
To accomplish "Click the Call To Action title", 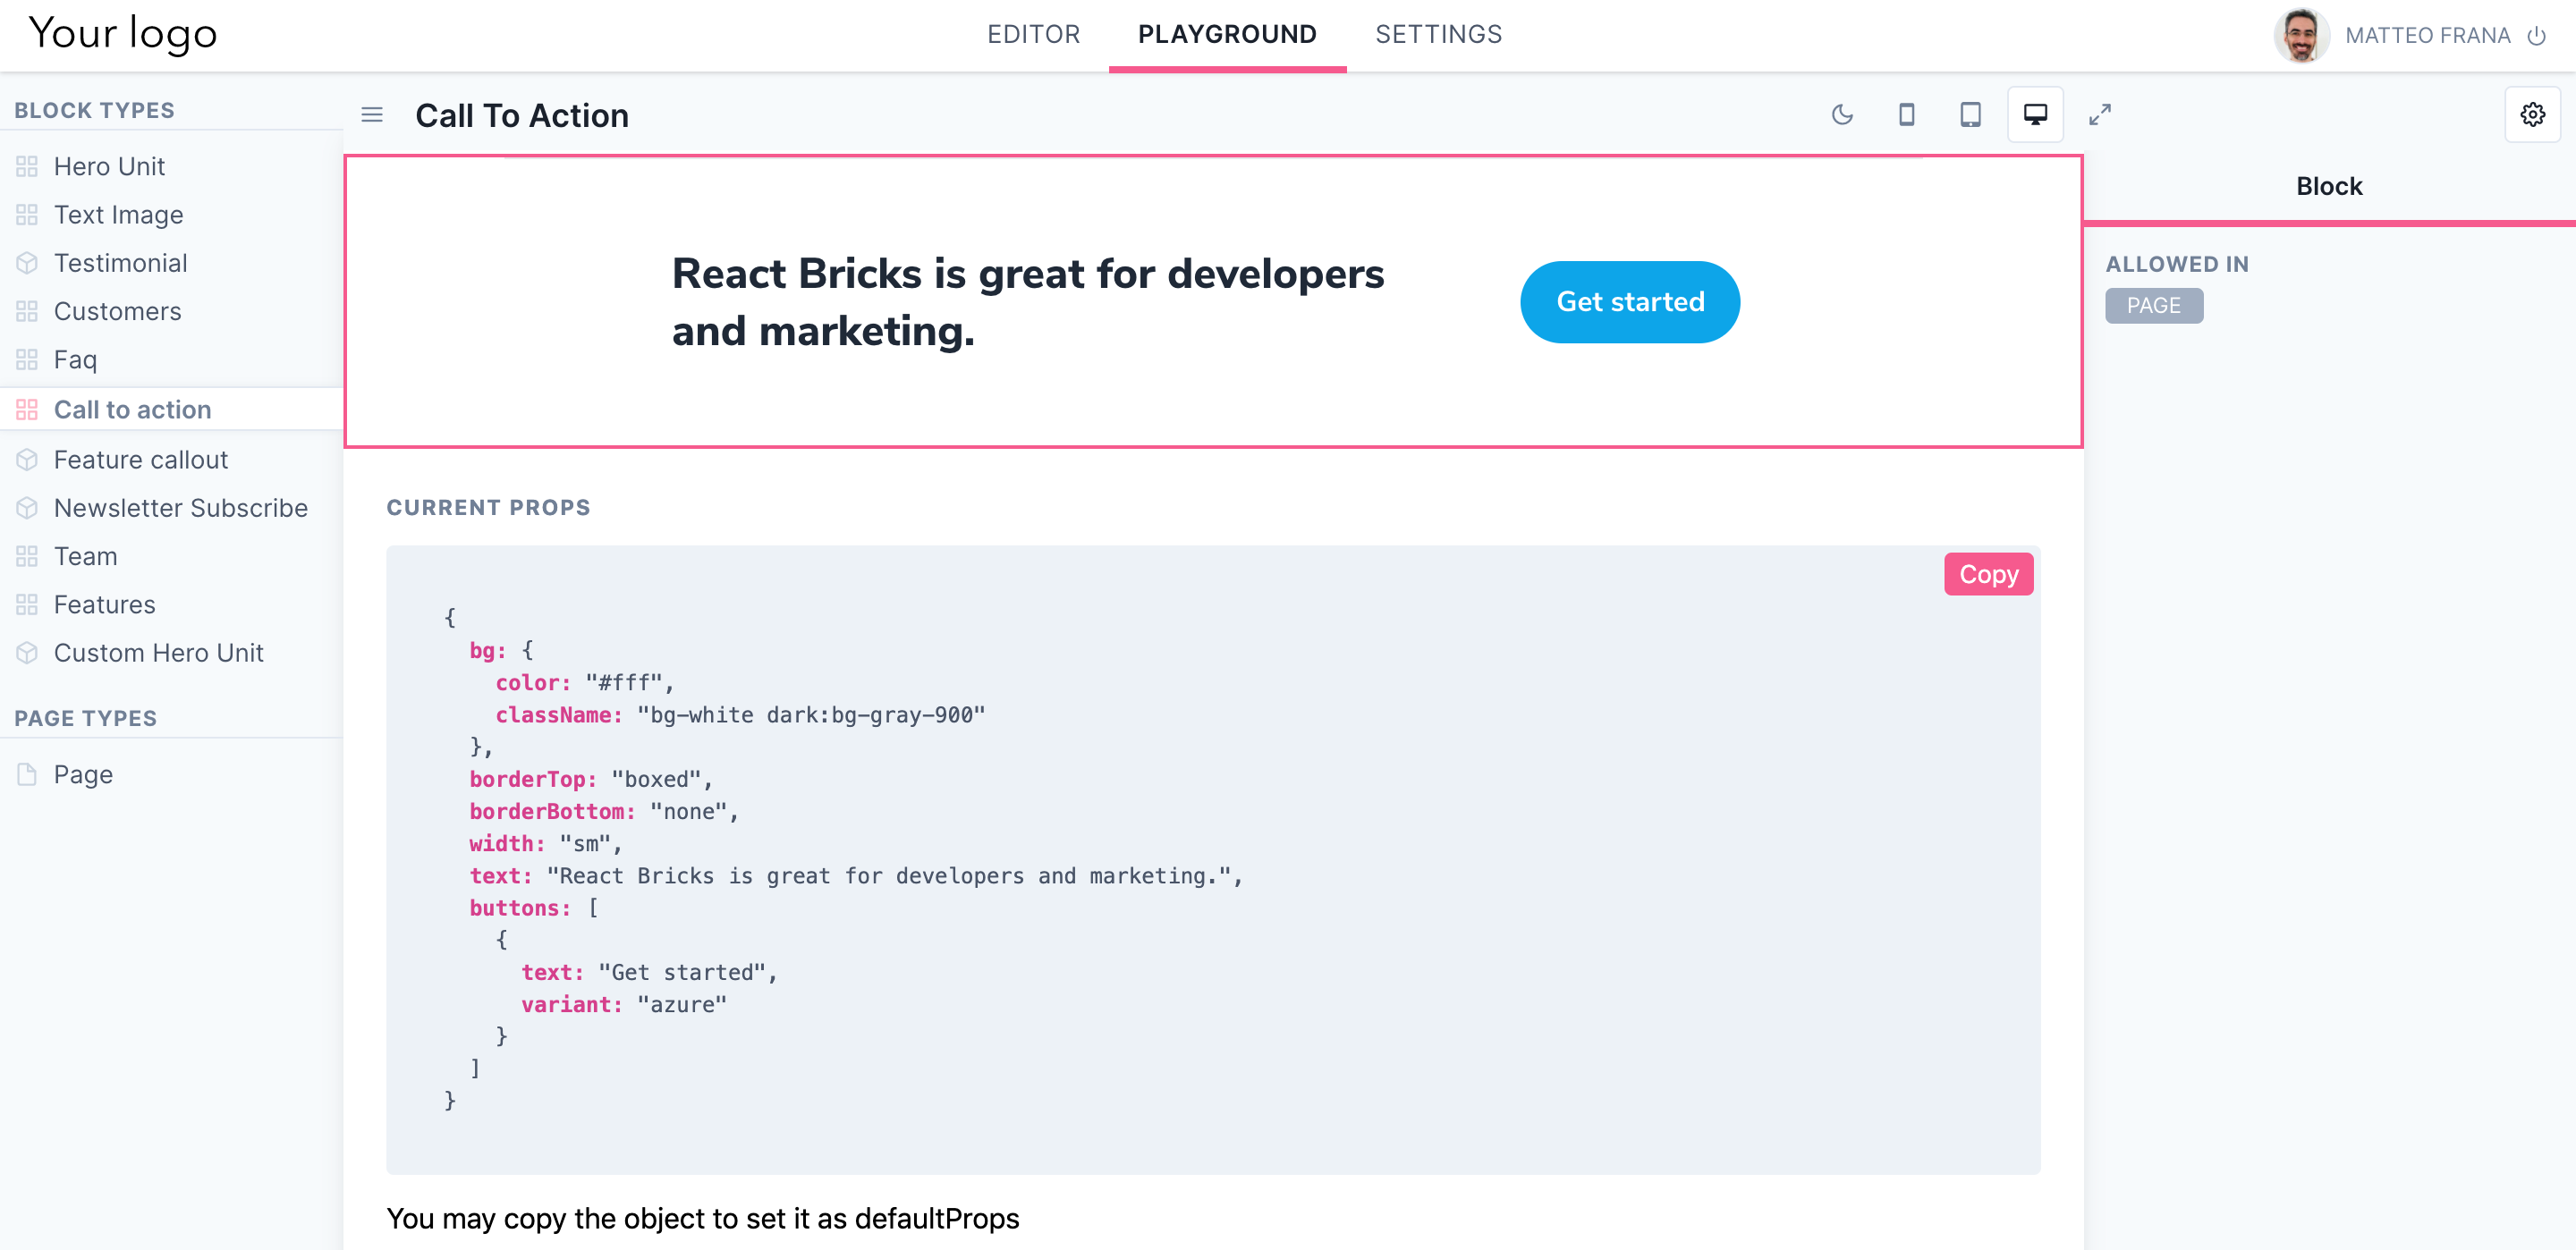I will tap(522, 116).
